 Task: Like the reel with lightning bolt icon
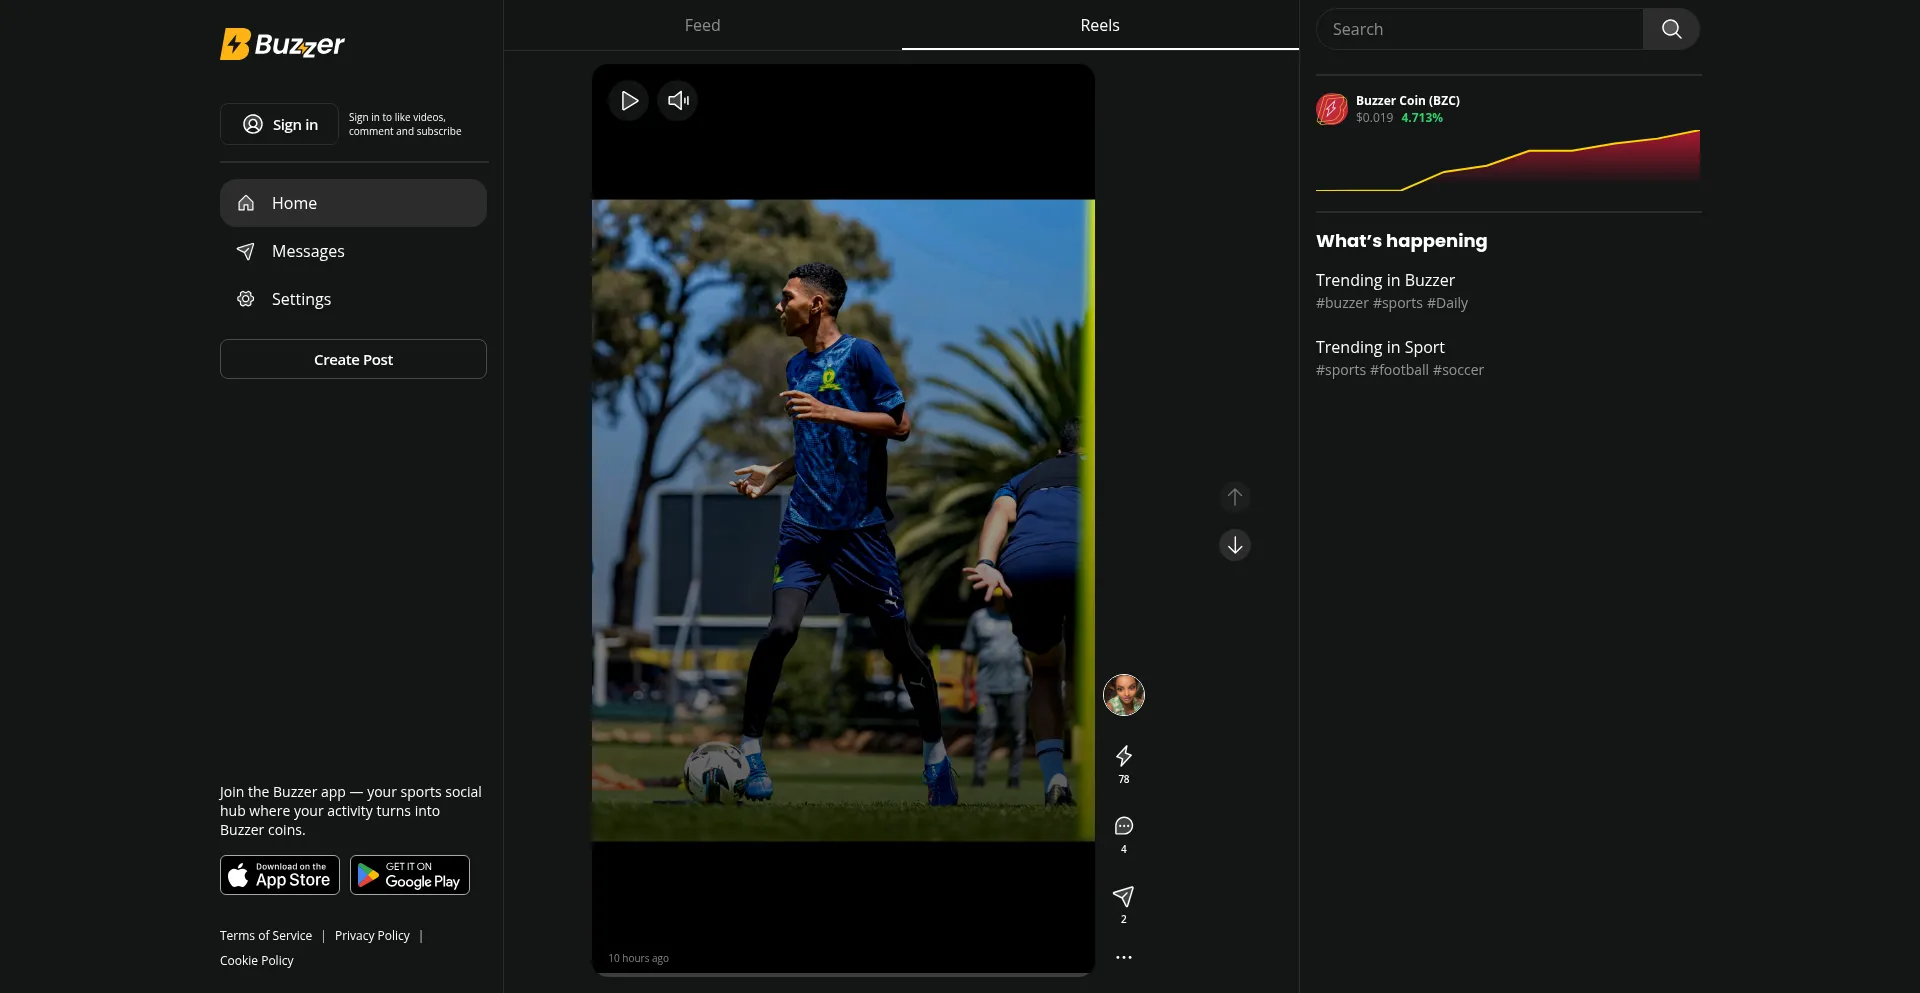tap(1124, 756)
